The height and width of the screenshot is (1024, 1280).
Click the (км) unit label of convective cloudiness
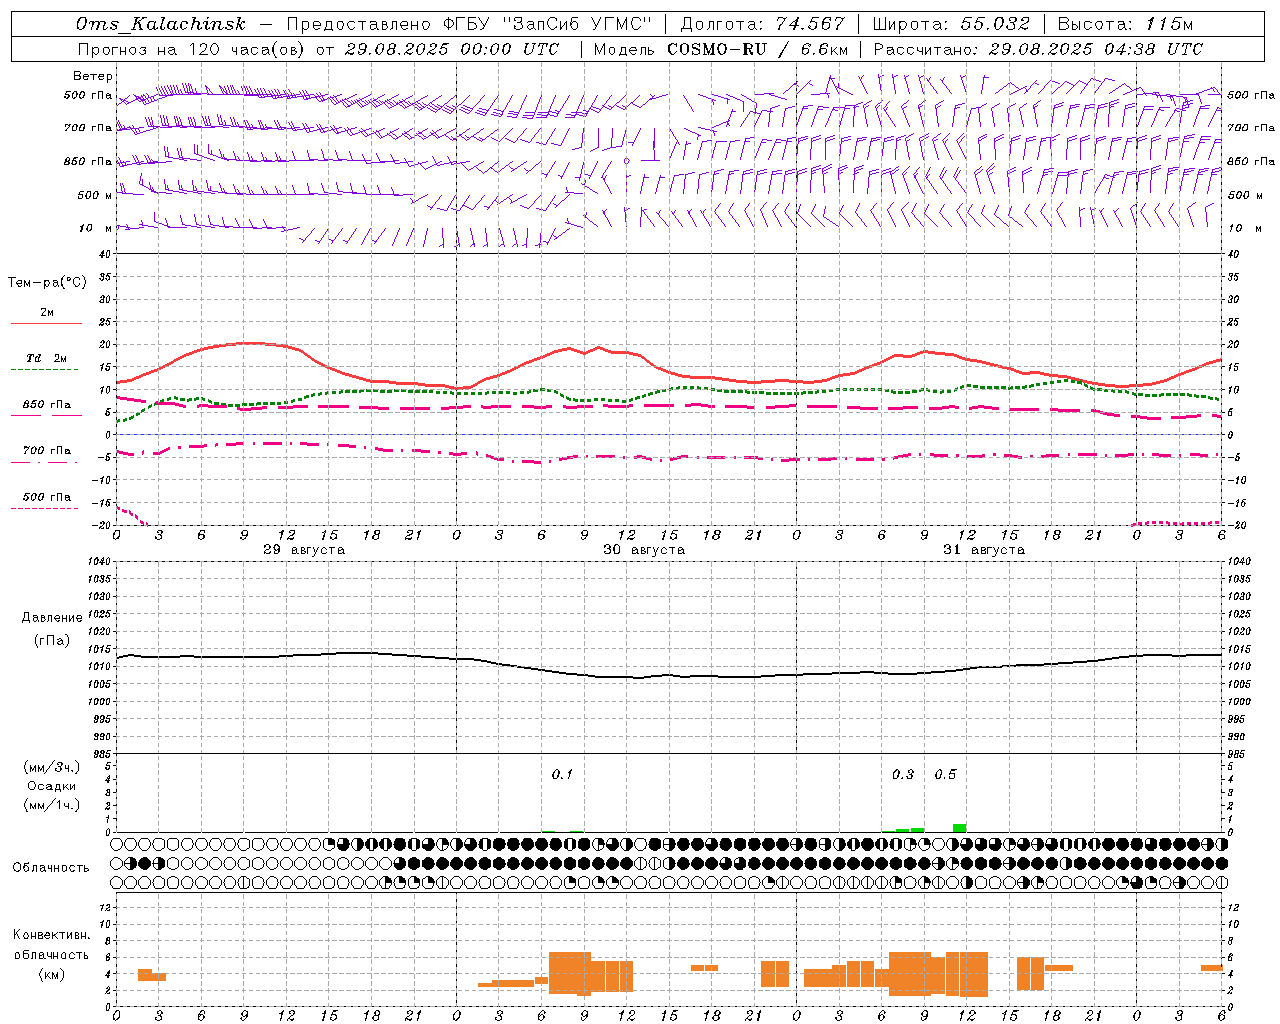click(x=51, y=974)
